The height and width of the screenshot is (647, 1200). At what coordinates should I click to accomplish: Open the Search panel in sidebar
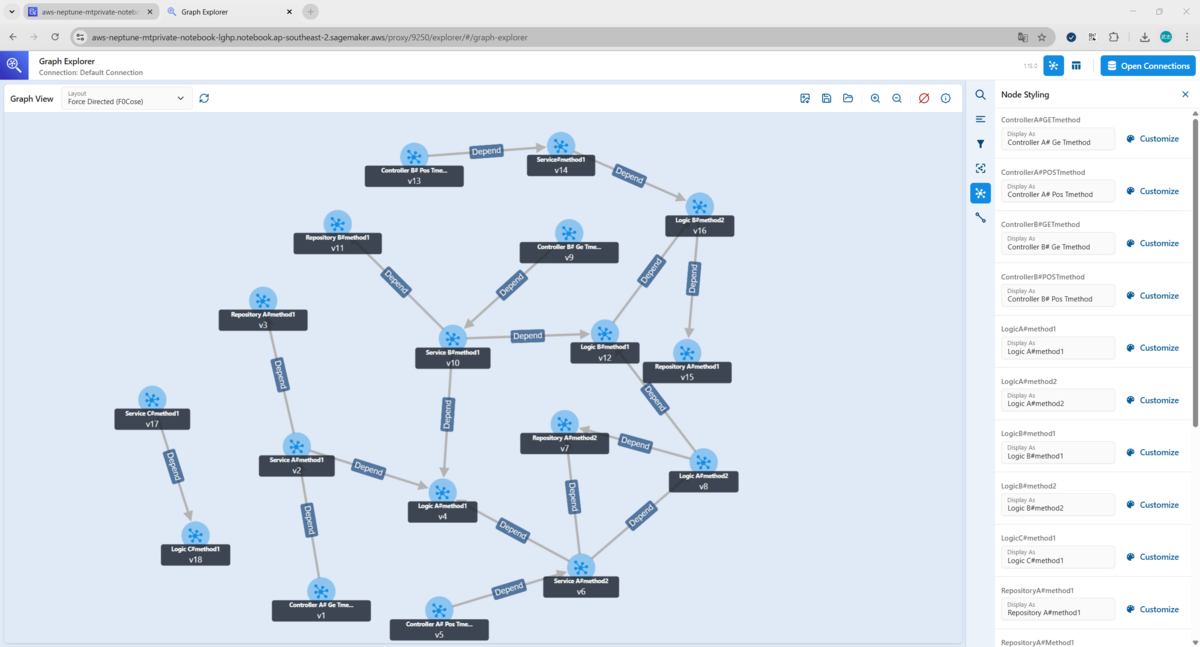[980, 94]
